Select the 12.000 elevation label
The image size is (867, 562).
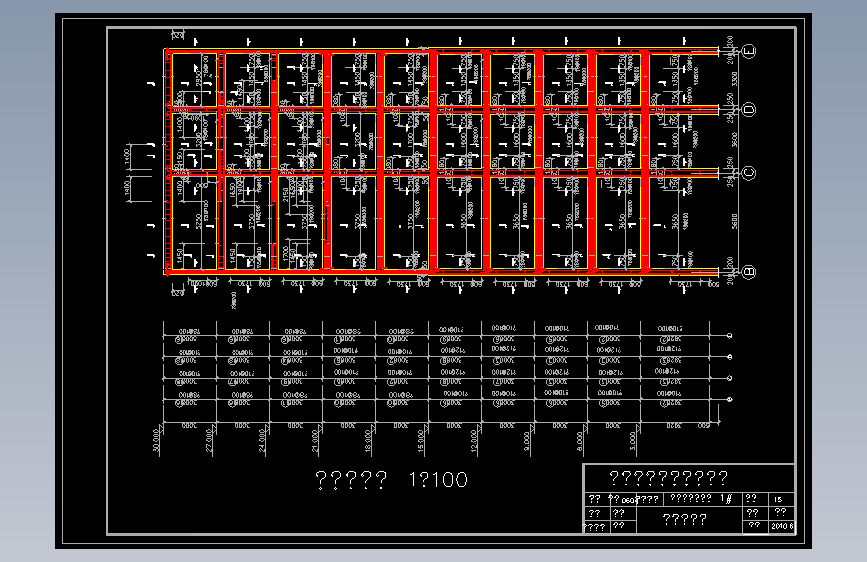474,441
